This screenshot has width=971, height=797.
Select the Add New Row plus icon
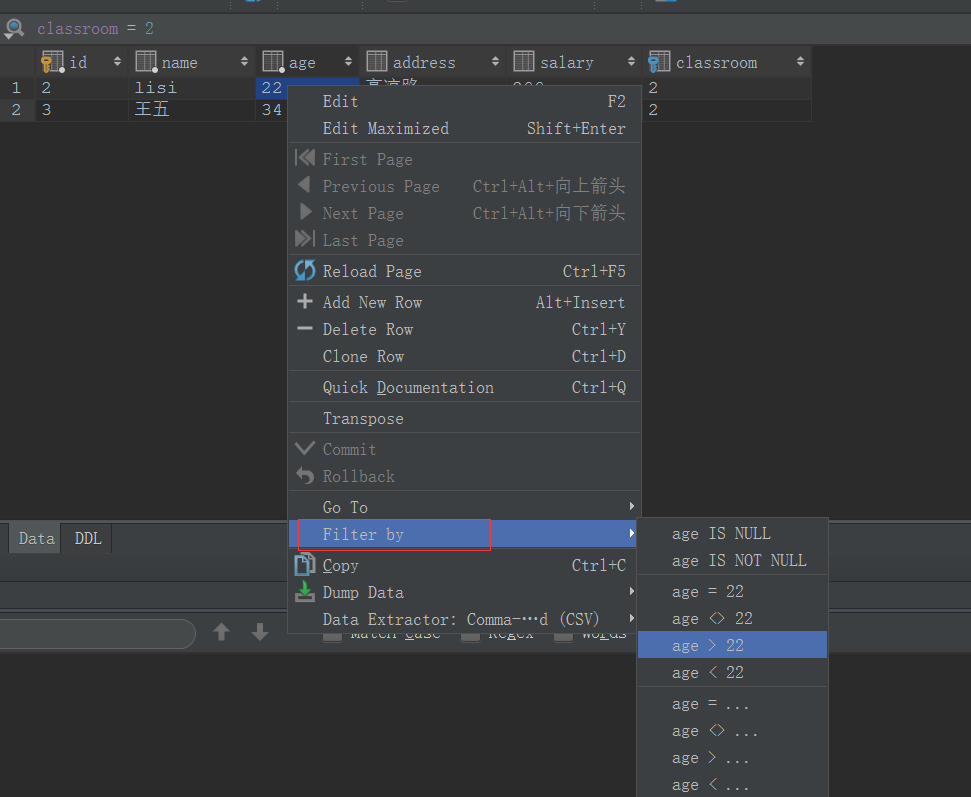(x=304, y=301)
